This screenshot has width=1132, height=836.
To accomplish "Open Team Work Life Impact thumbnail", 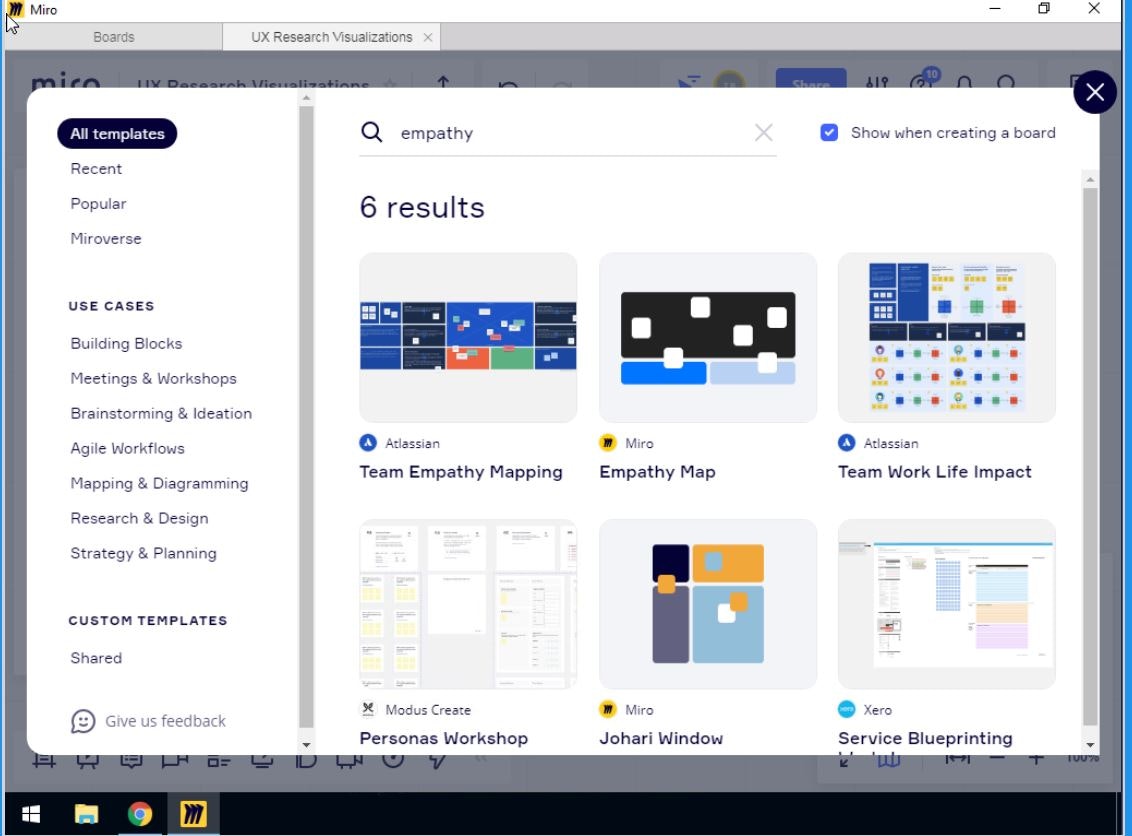I will 946,337.
